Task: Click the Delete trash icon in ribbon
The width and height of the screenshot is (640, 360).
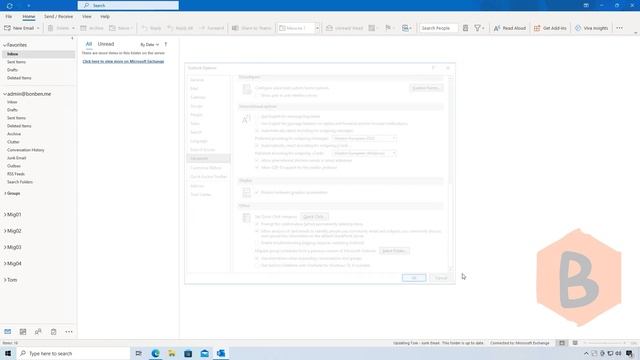Action: coord(51,28)
